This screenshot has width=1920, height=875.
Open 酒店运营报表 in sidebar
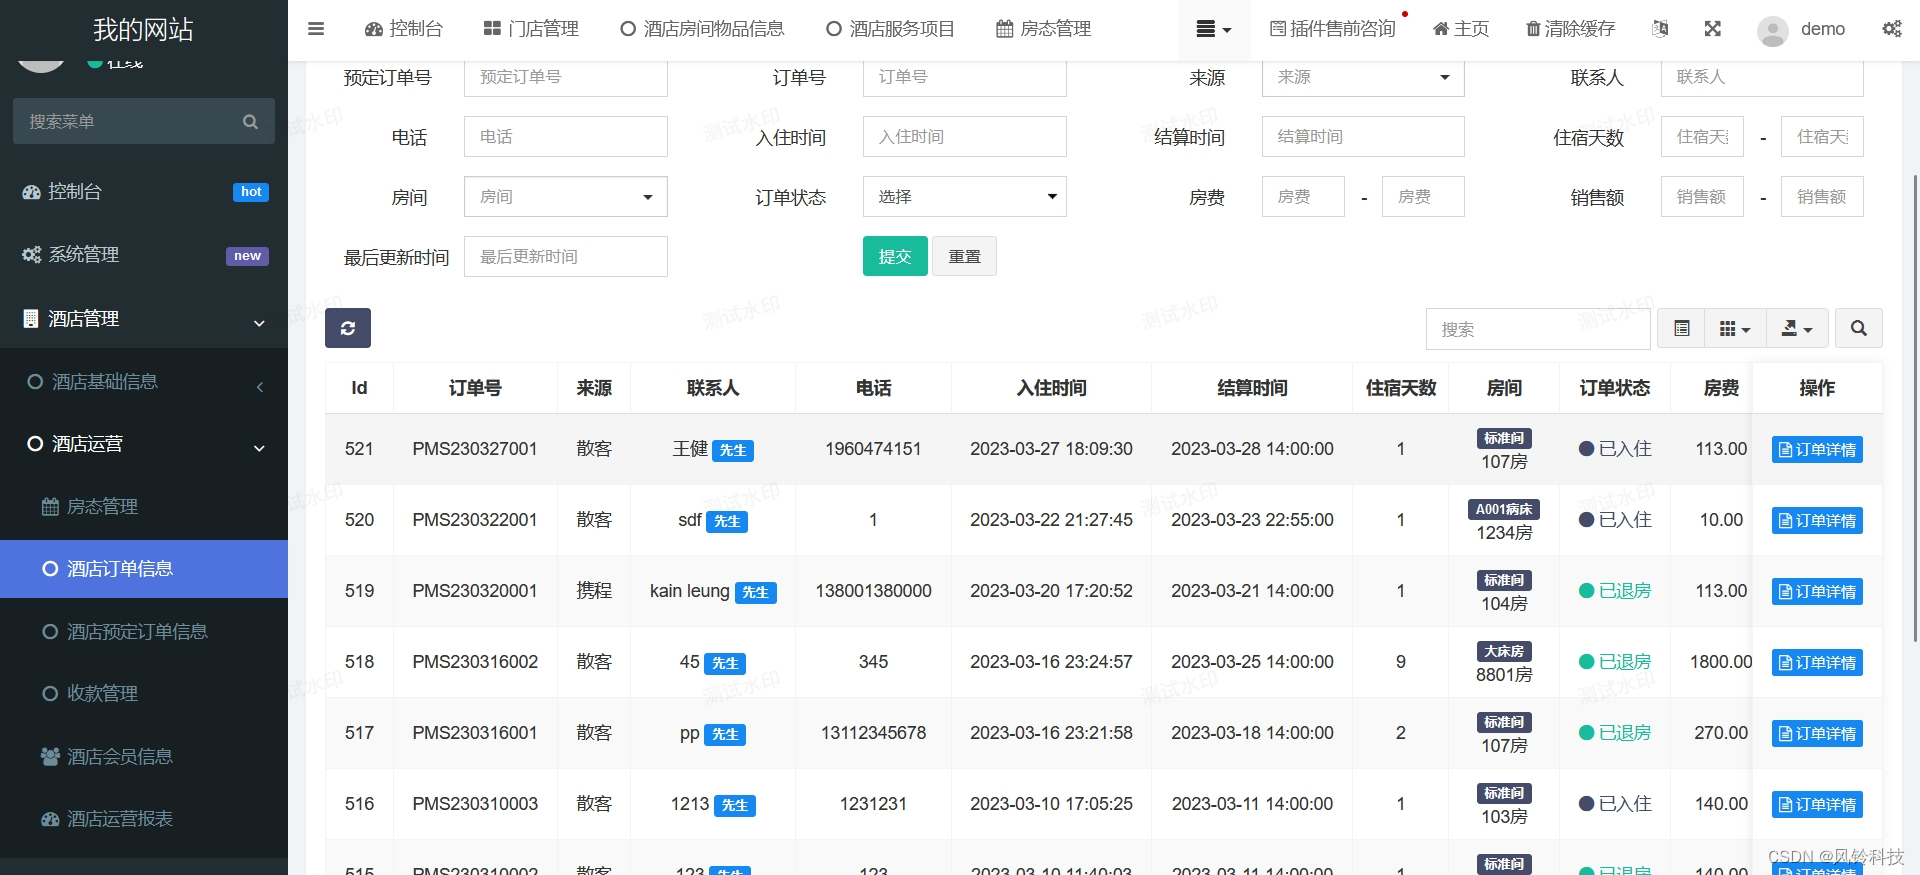144,819
